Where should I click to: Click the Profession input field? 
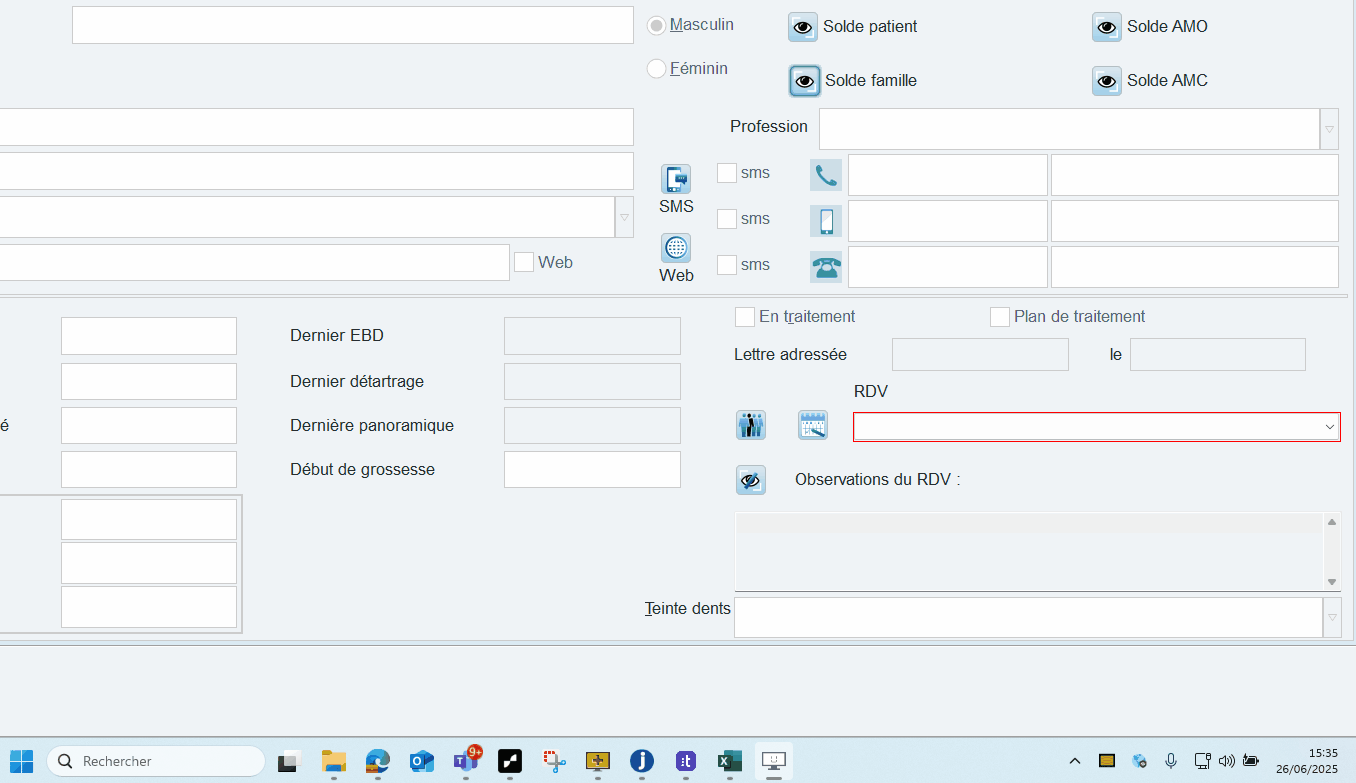pyautogui.click(x=1070, y=129)
